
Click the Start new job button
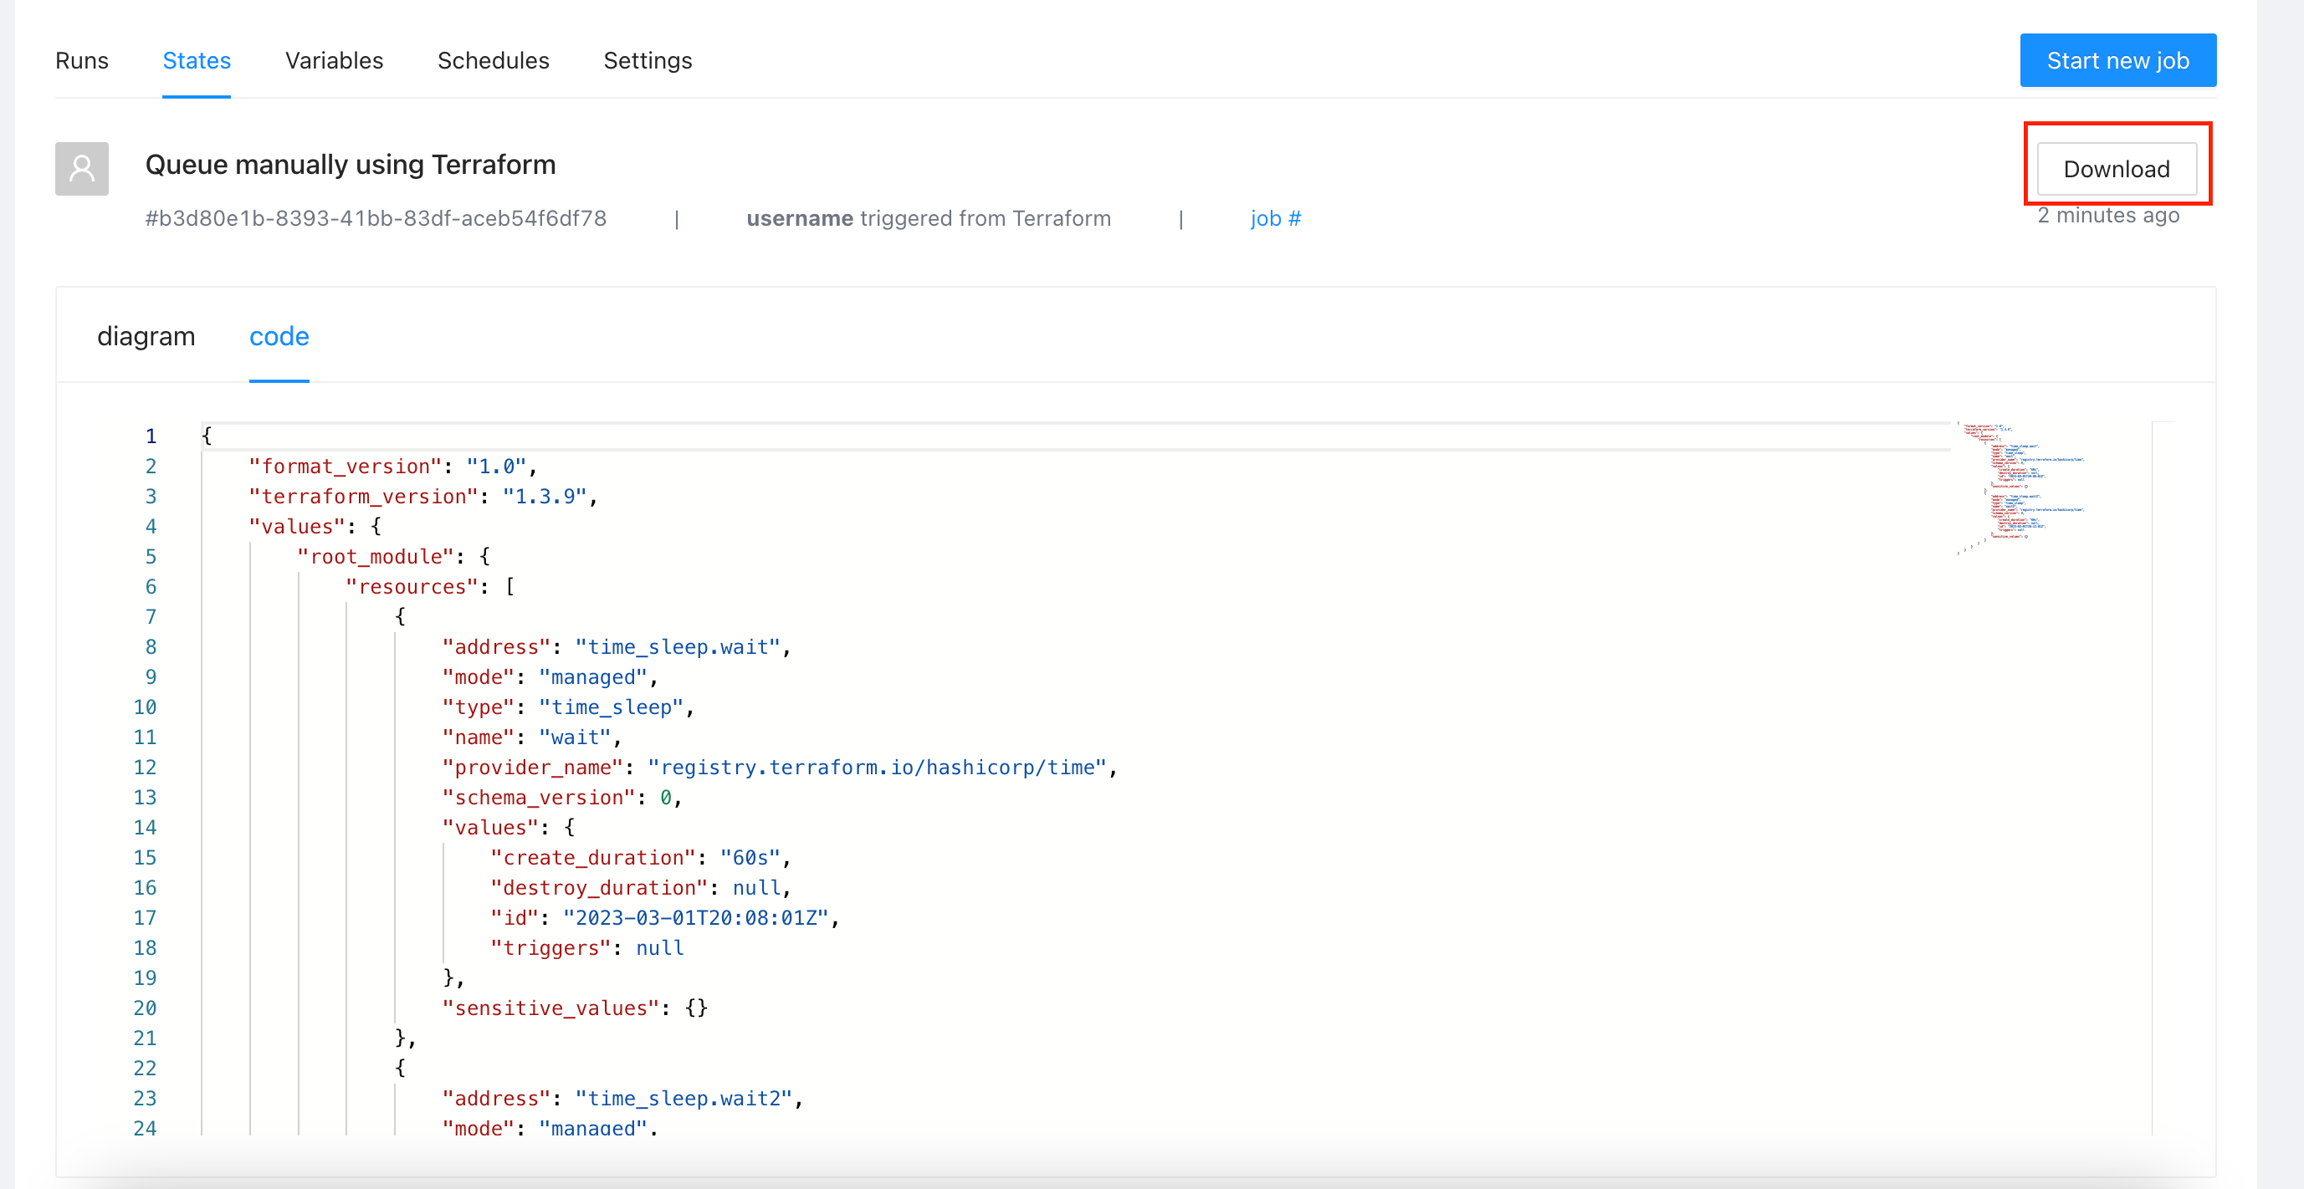coord(2117,61)
